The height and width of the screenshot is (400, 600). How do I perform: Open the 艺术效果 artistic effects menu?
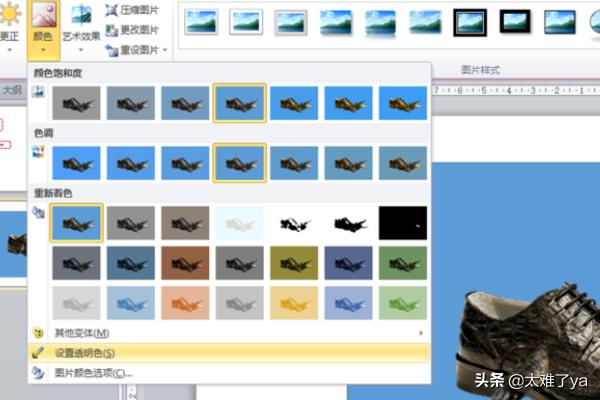(x=81, y=29)
